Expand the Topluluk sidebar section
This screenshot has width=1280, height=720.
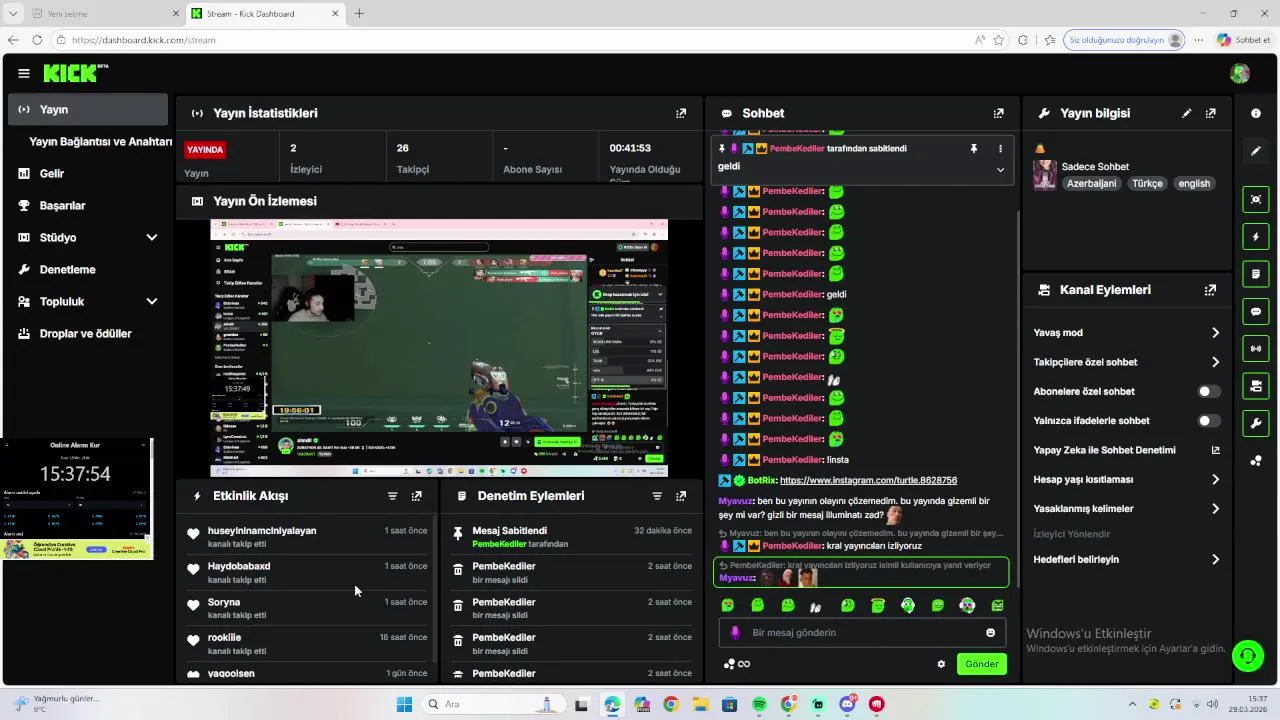tap(152, 302)
